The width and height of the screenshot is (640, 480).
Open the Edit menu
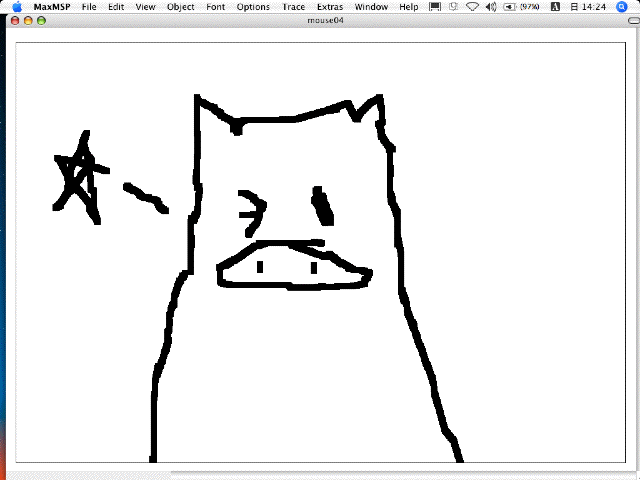[x=116, y=7]
